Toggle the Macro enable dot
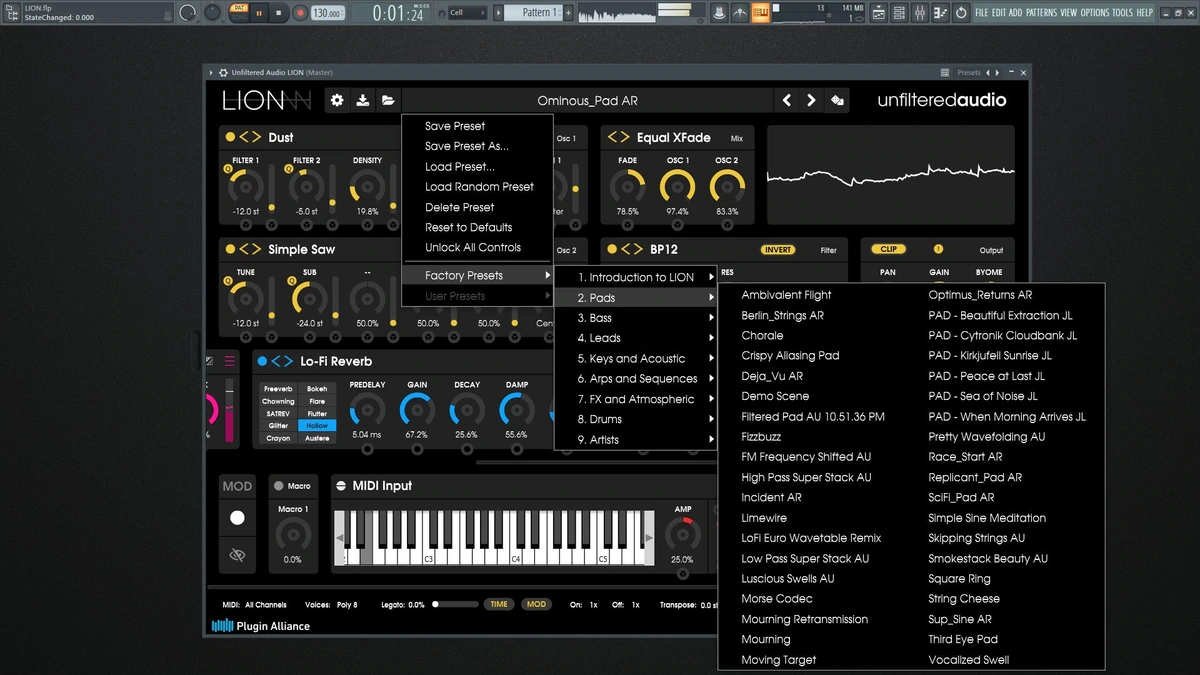Image resolution: width=1200 pixels, height=675 pixels. [279, 486]
